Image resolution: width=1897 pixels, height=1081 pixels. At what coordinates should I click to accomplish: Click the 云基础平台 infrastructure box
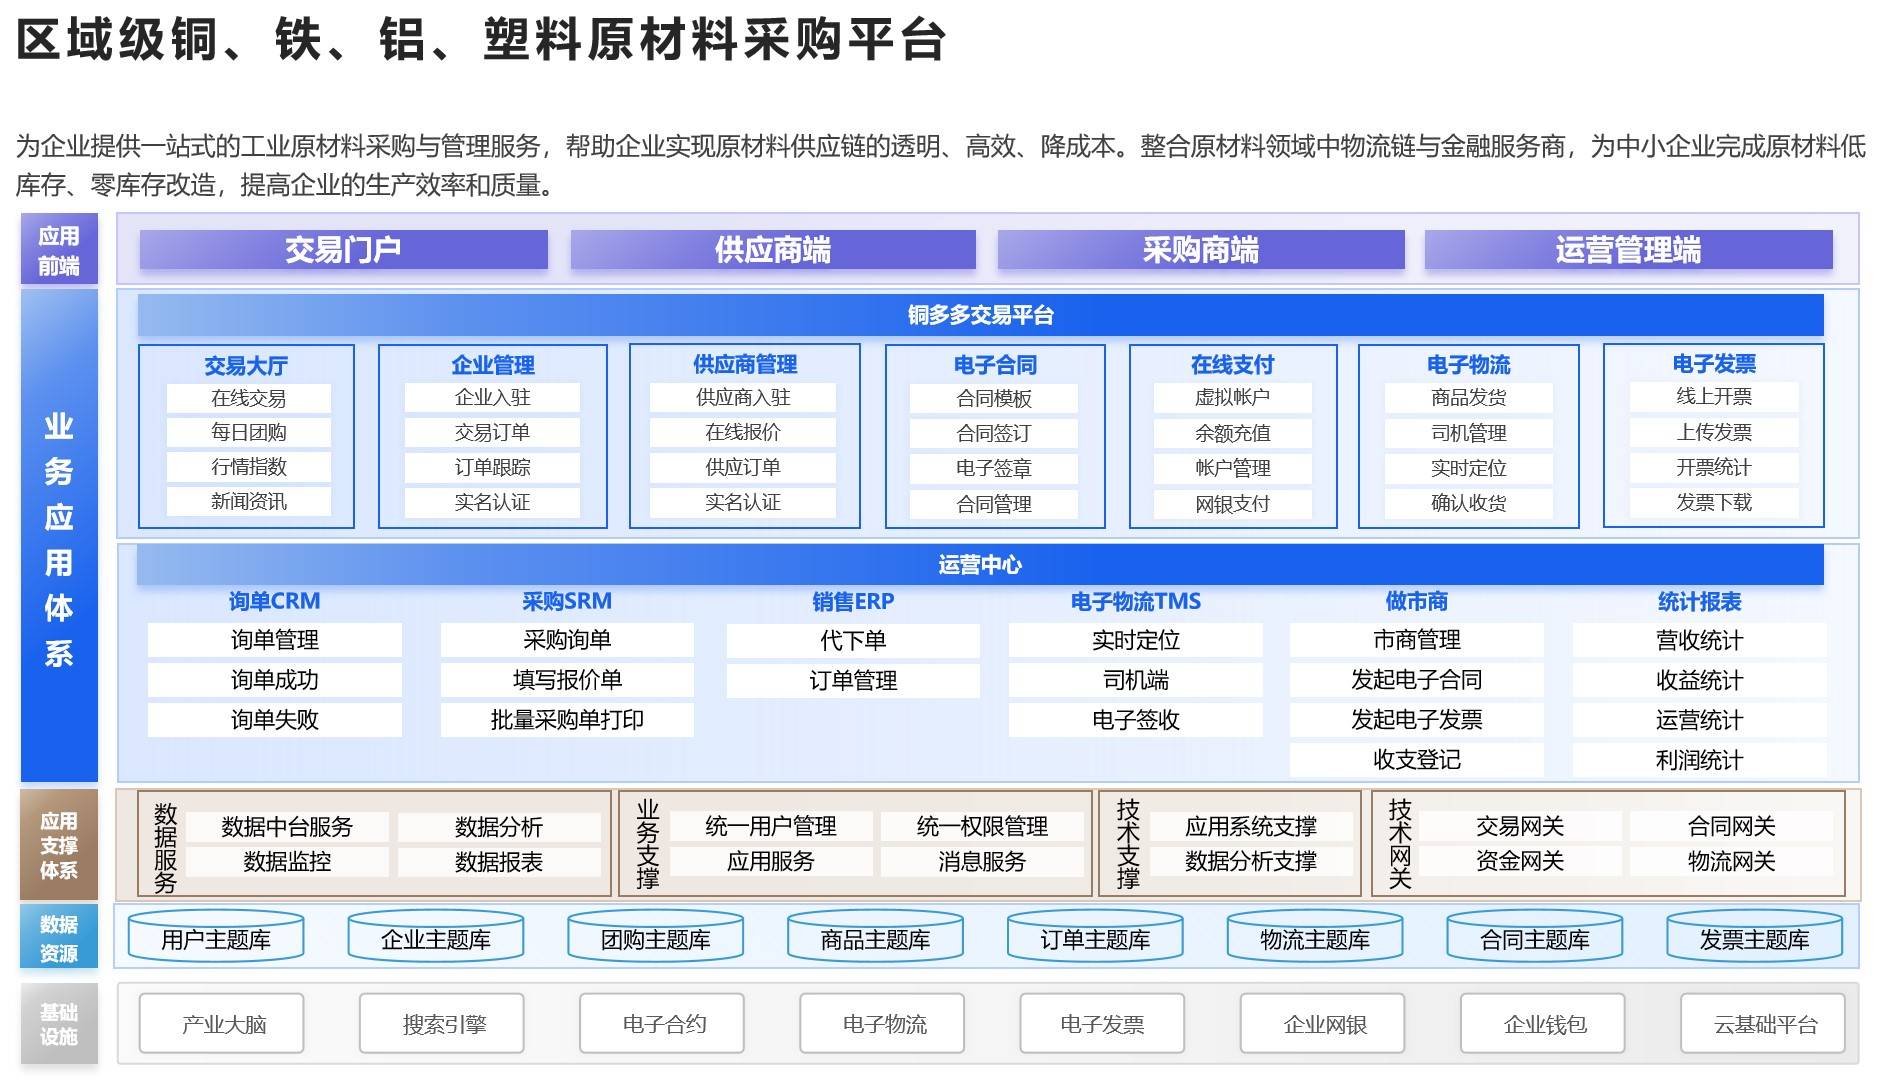point(1763,1024)
